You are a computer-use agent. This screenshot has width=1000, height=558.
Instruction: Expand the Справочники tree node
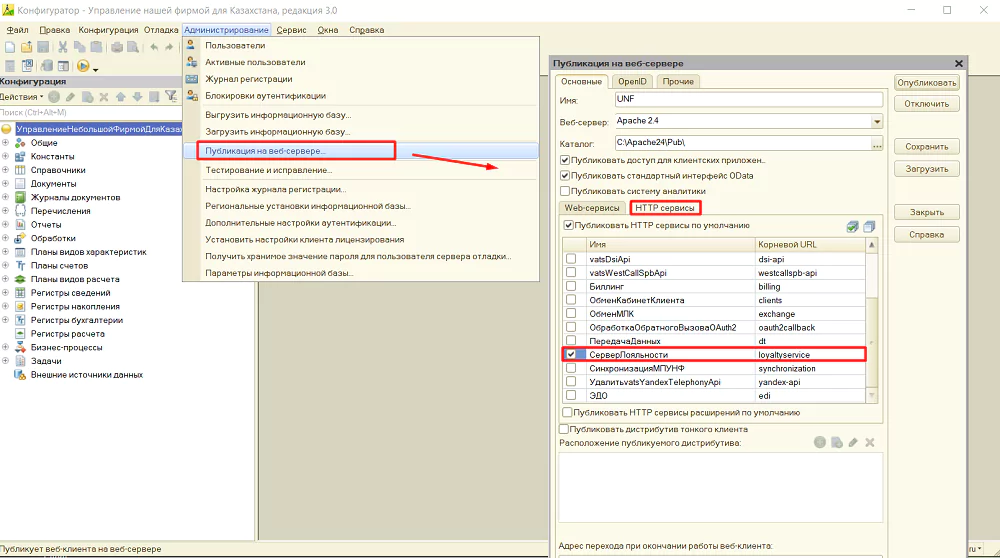[5, 170]
